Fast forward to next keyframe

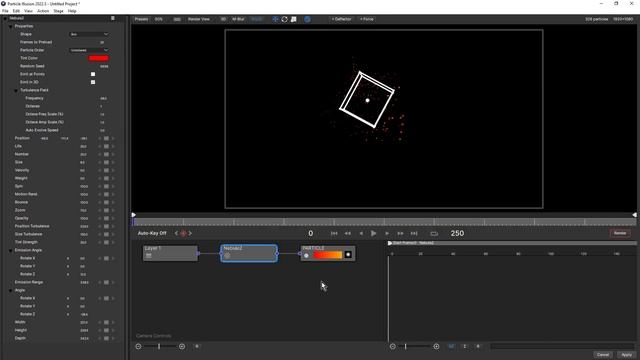[400, 233]
